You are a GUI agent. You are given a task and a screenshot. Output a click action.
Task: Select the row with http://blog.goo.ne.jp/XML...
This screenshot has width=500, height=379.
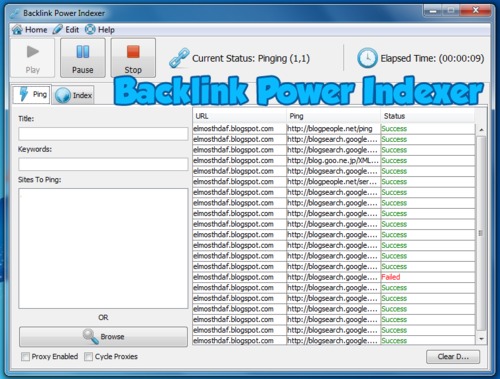334,161
